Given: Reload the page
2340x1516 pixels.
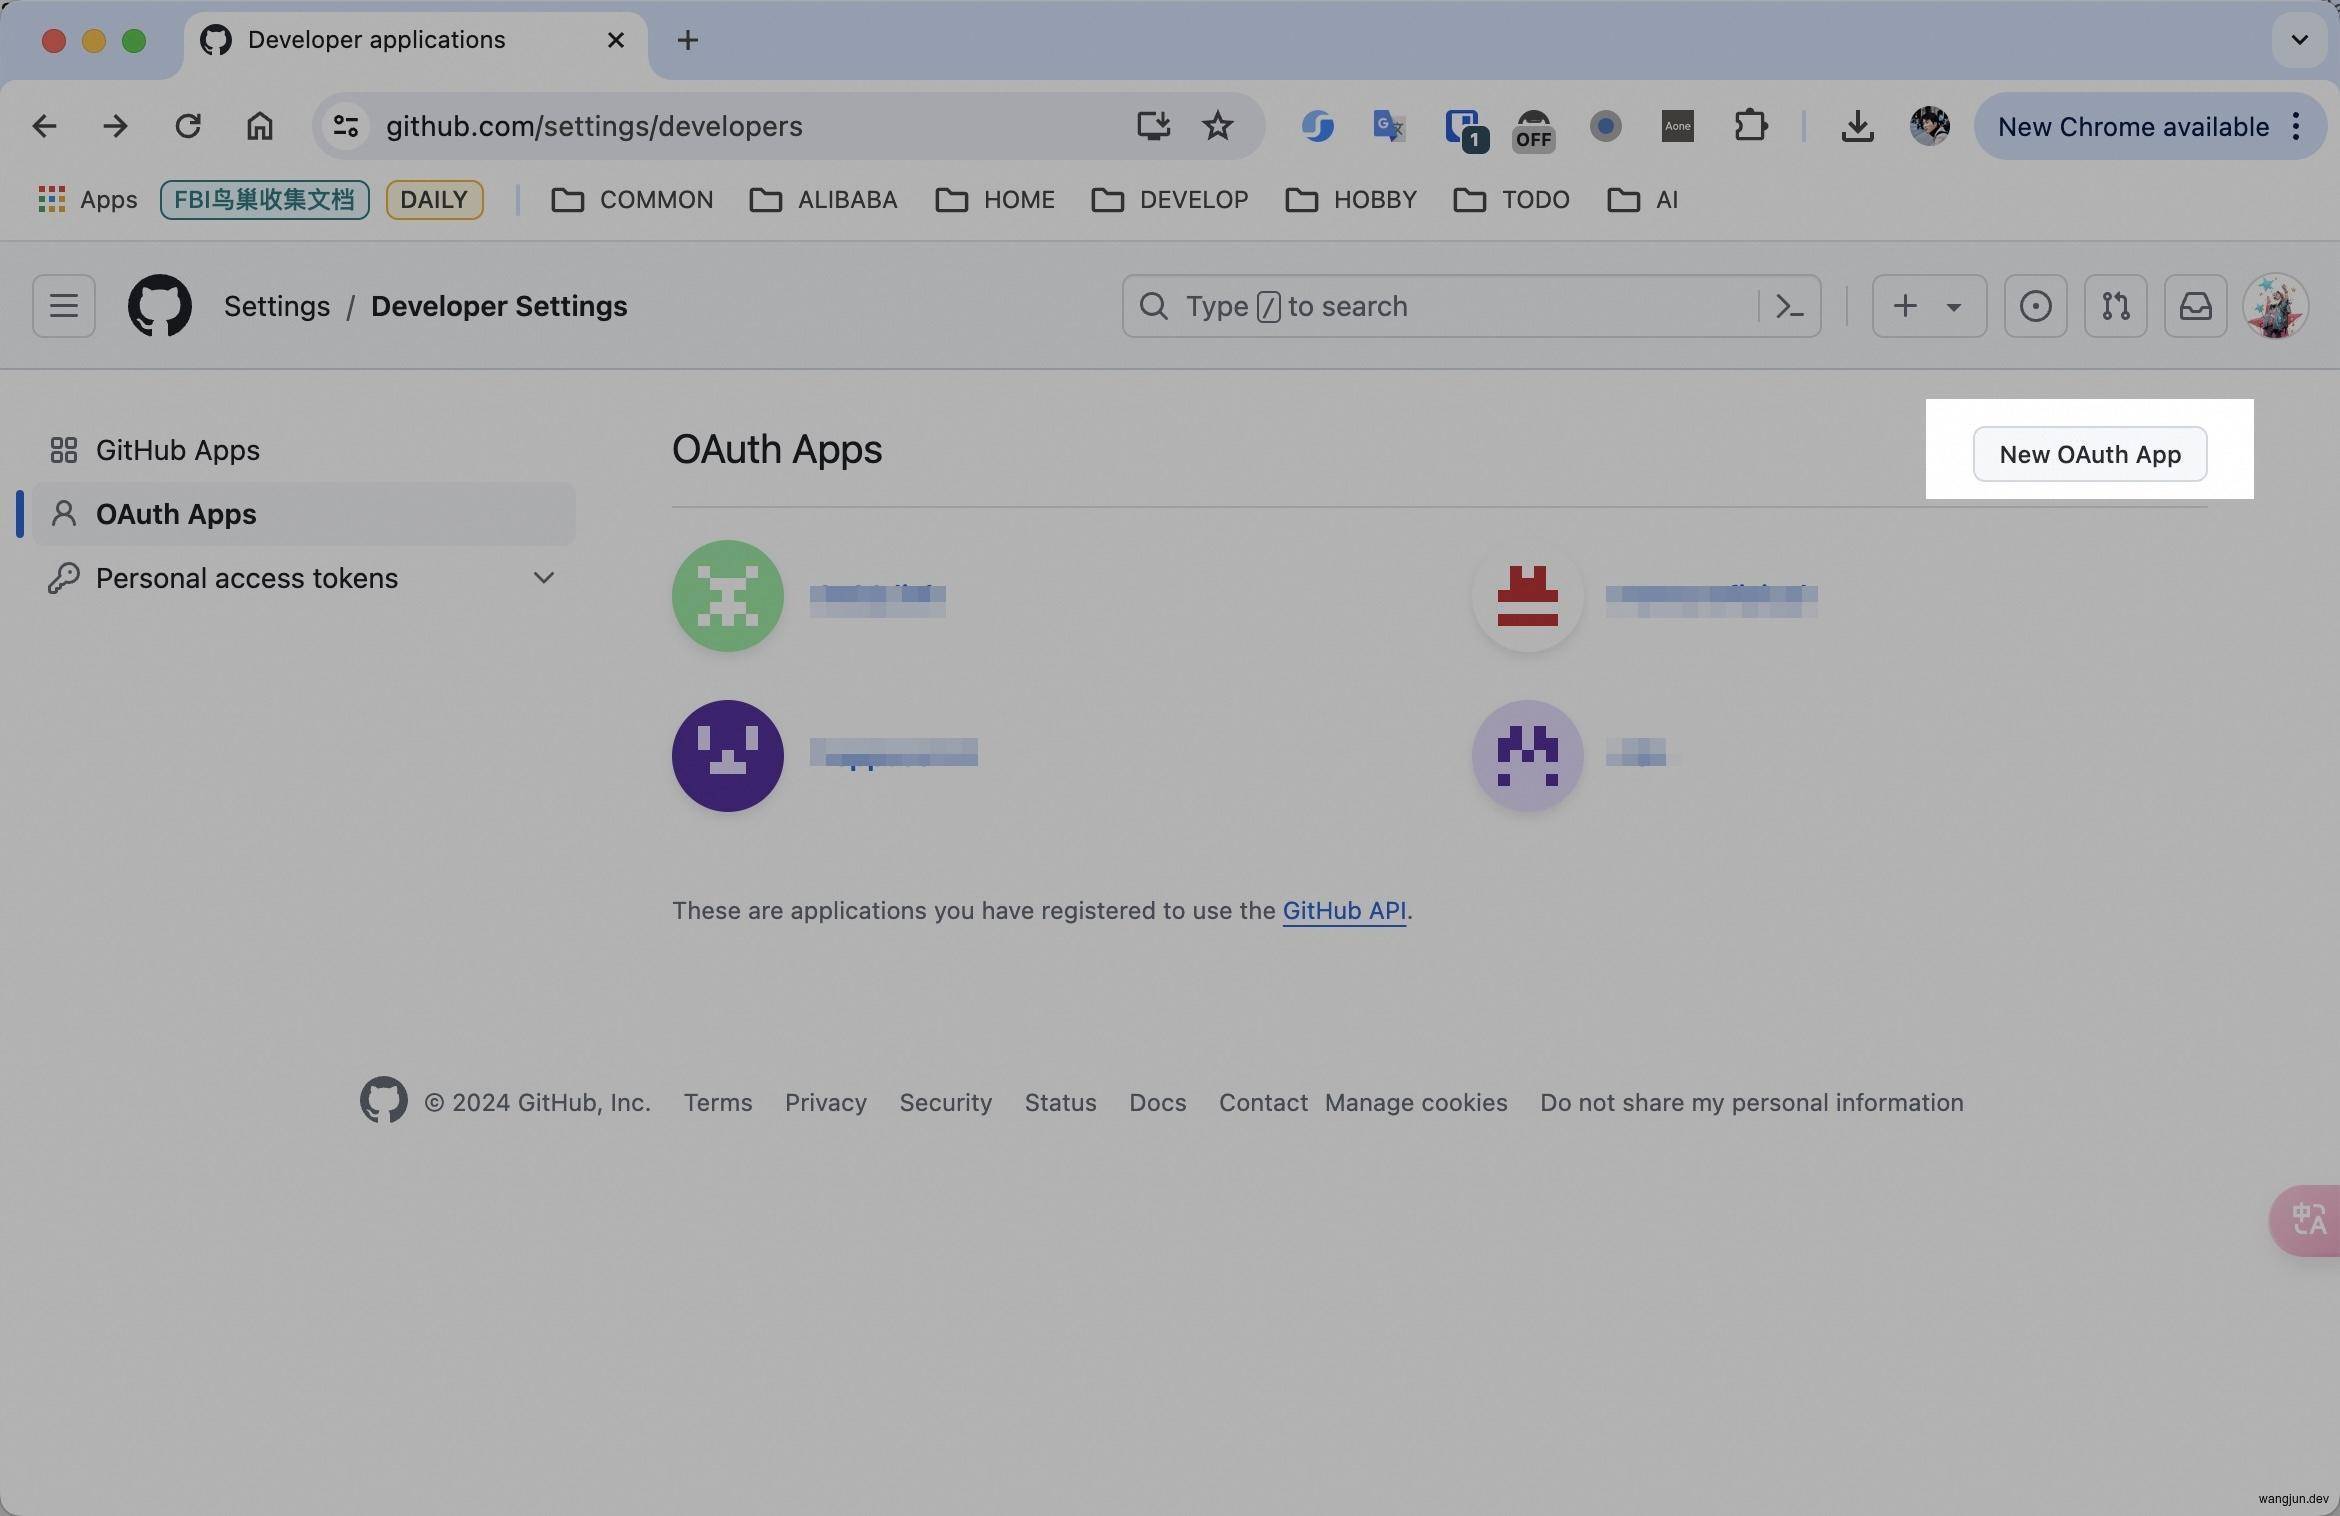Looking at the screenshot, I should click(x=188, y=126).
